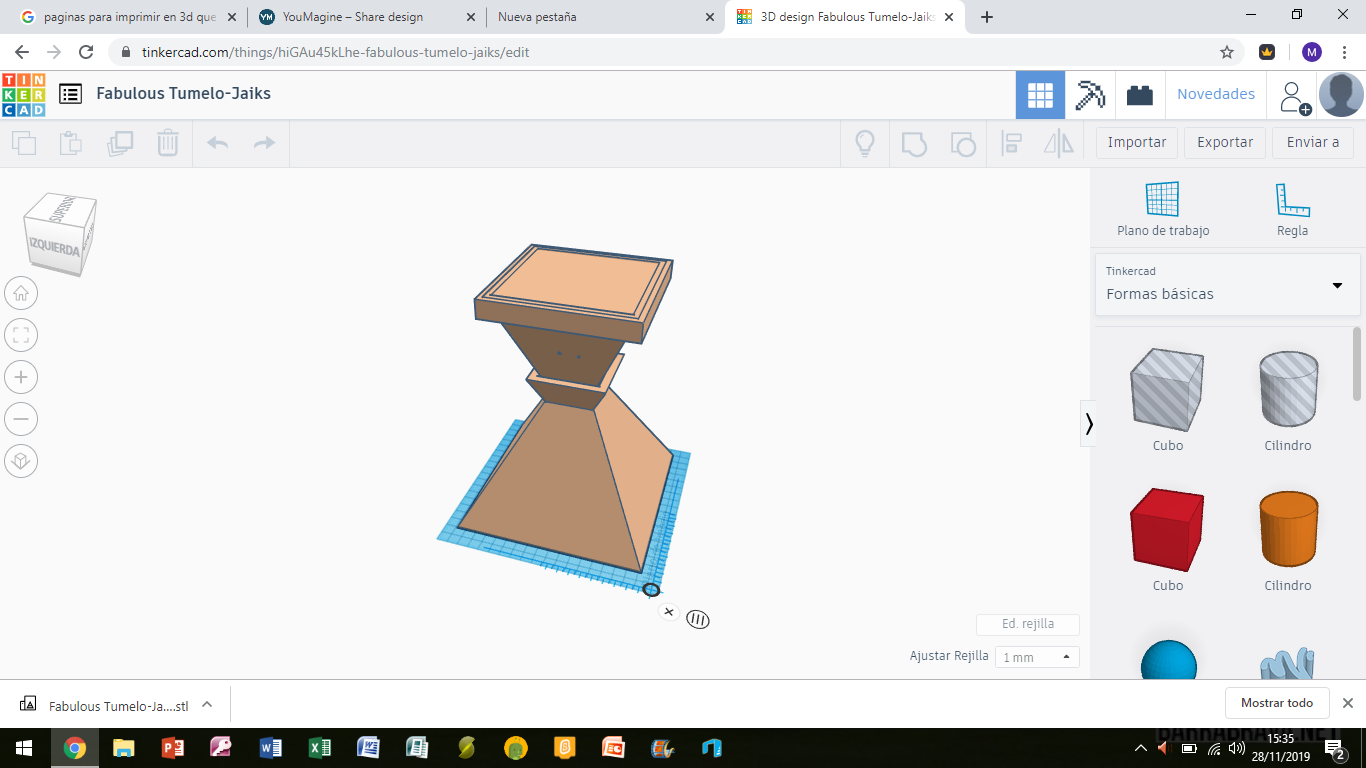Click the Home view button
Screen dimensions: 1366x768
[21, 293]
